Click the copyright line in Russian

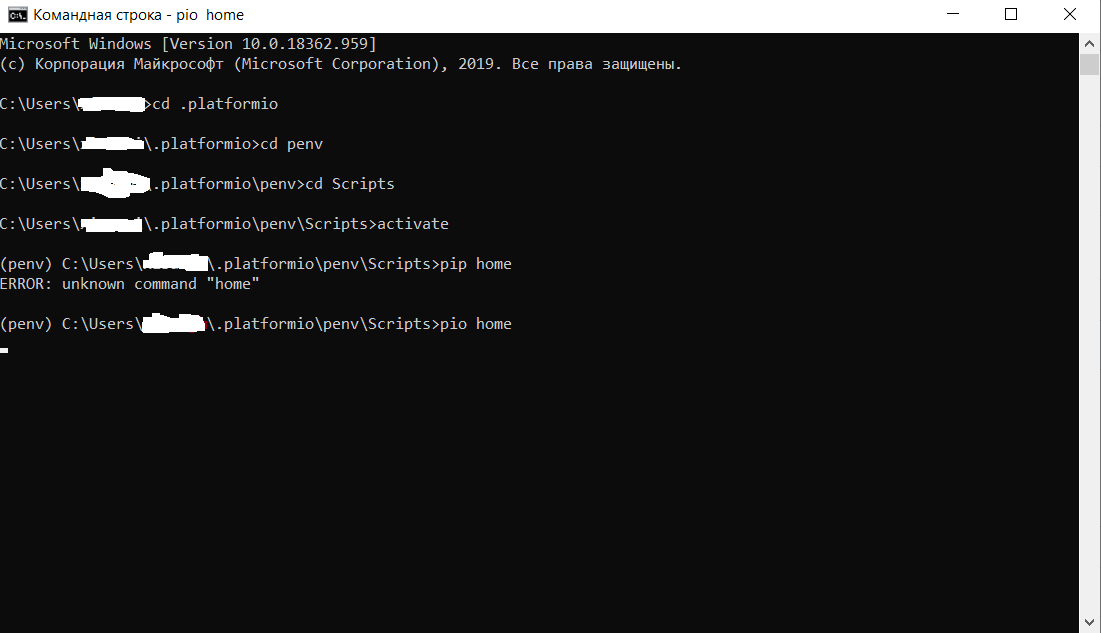[340, 63]
